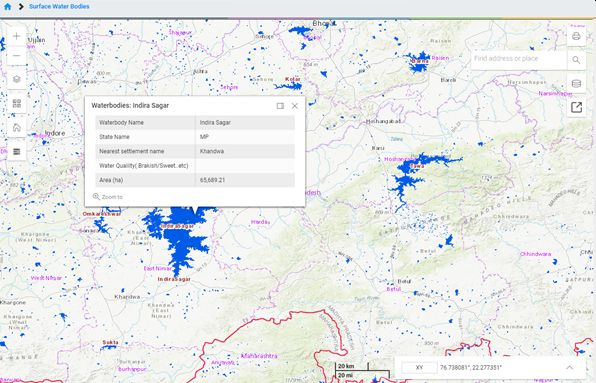Viewport: 596px width, 383px height.
Task: Click the search magnifier icon
Action: pyautogui.click(x=576, y=60)
